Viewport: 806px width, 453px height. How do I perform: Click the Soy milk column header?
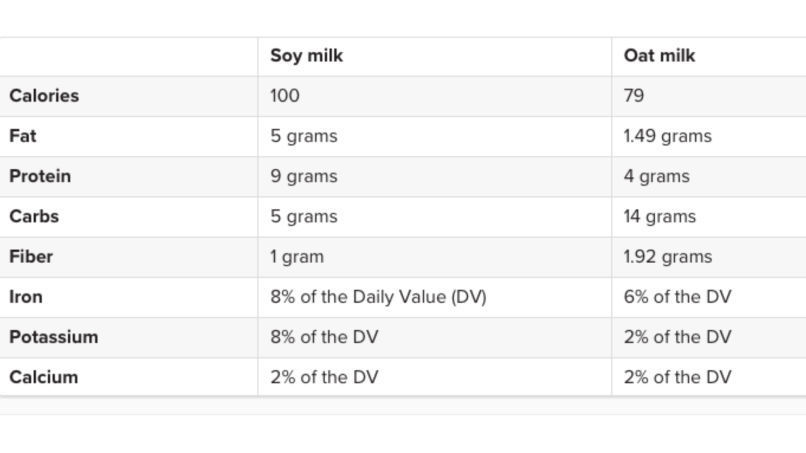pos(306,56)
